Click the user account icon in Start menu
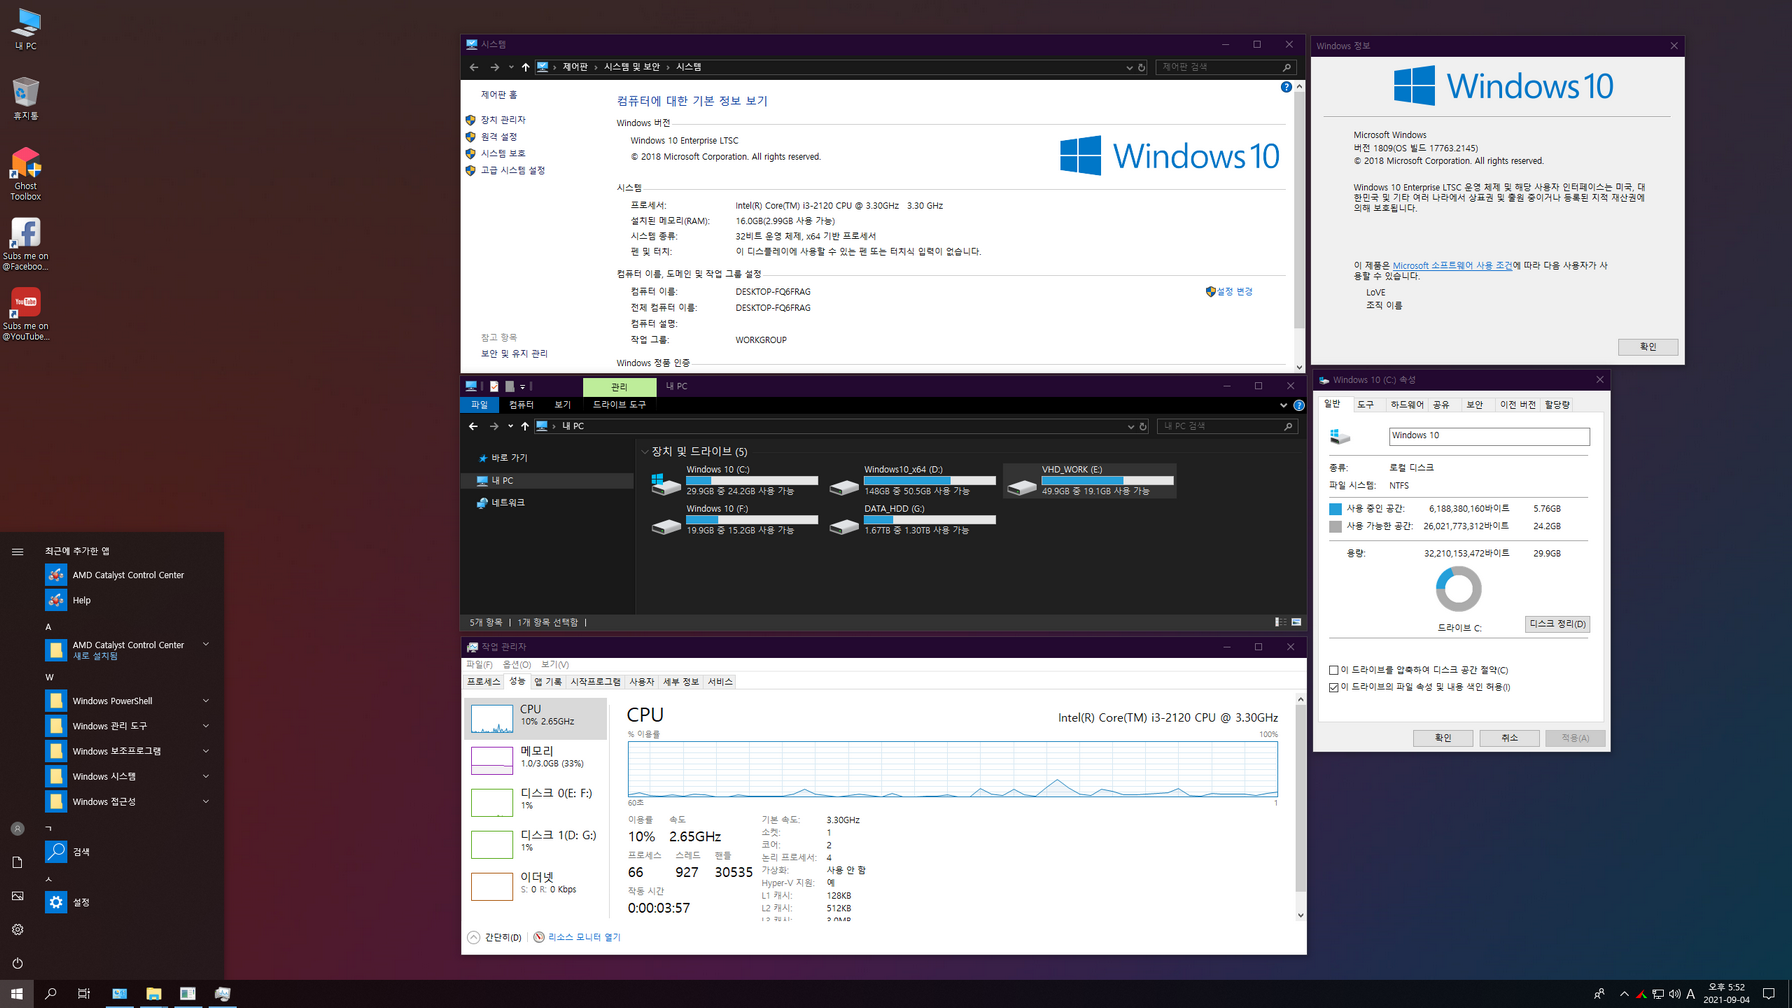Image resolution: width=1792 pixels, height=1008 pixels. click(x=17, y=829)
